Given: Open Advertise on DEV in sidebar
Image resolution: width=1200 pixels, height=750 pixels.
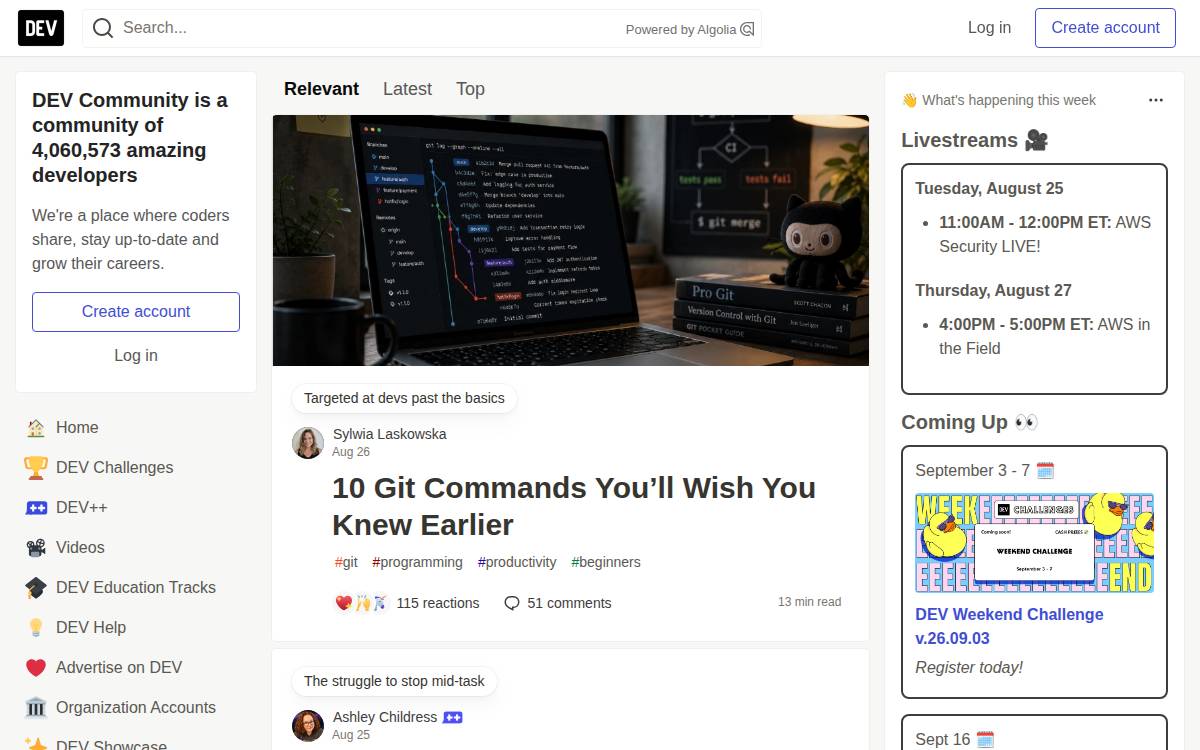Looking at the screenshot, I should [136, 668].
